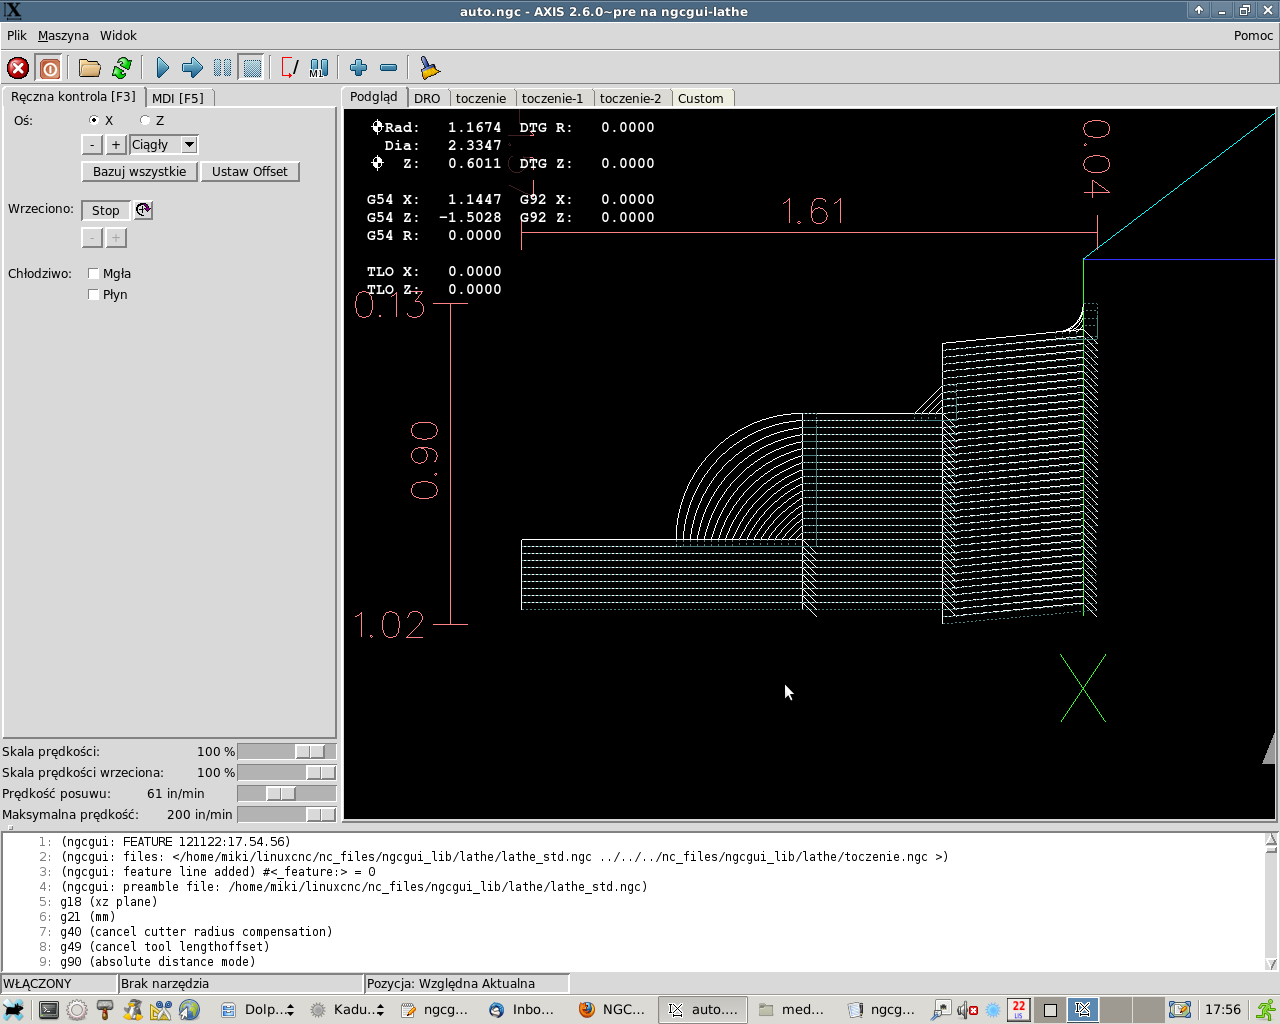Image resolution: width=1280 pixels, height=1024 pixels.
Task: Select G-code line 9 g90 absolute distance
Action: coord(632,961)
